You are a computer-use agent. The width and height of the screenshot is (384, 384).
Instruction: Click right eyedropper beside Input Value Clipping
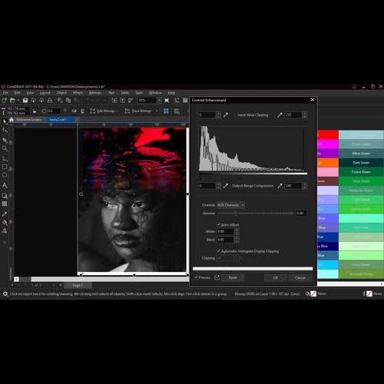click(280, 115)
